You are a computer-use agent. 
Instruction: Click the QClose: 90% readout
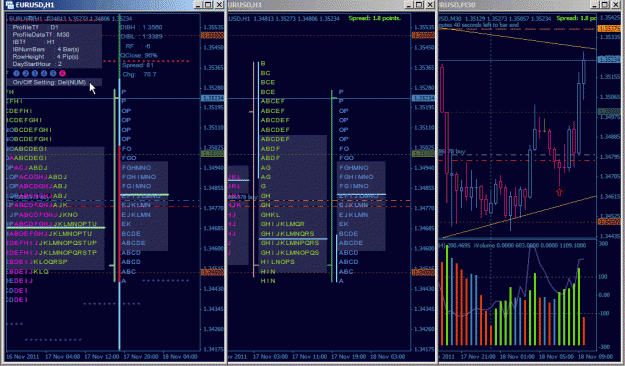[x=139, y=55]
